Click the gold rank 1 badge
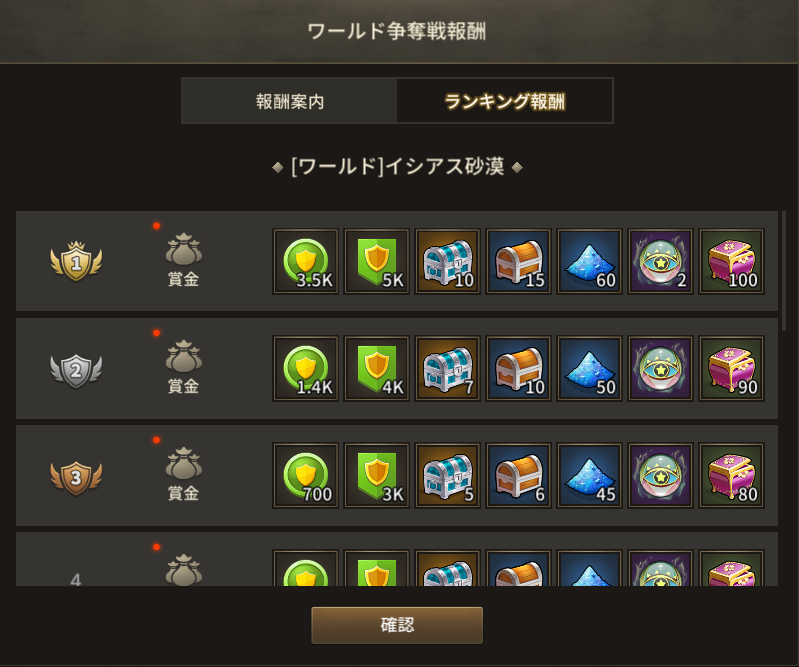This screenshot has width=799, height=667. [76, 261]
